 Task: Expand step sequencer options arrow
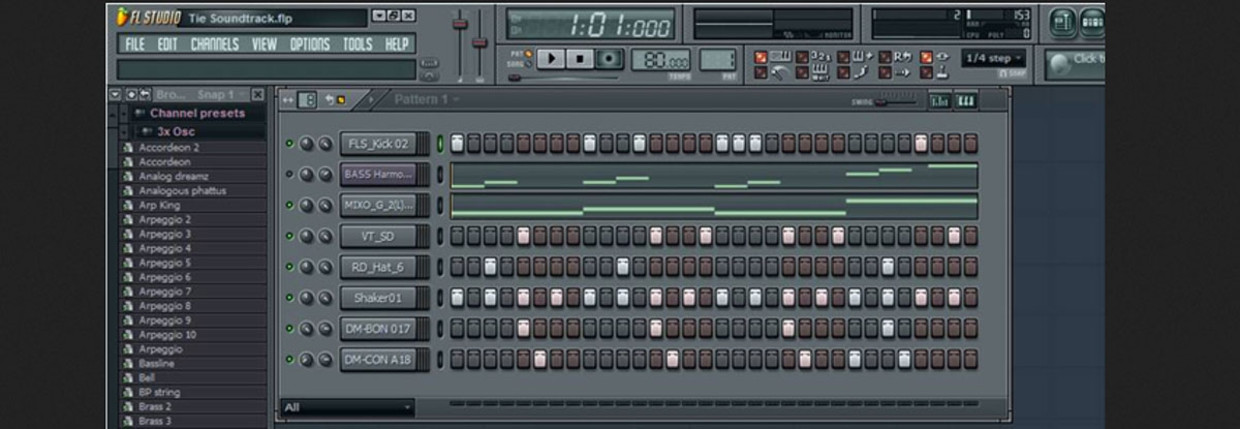click(x=370, y=100)
